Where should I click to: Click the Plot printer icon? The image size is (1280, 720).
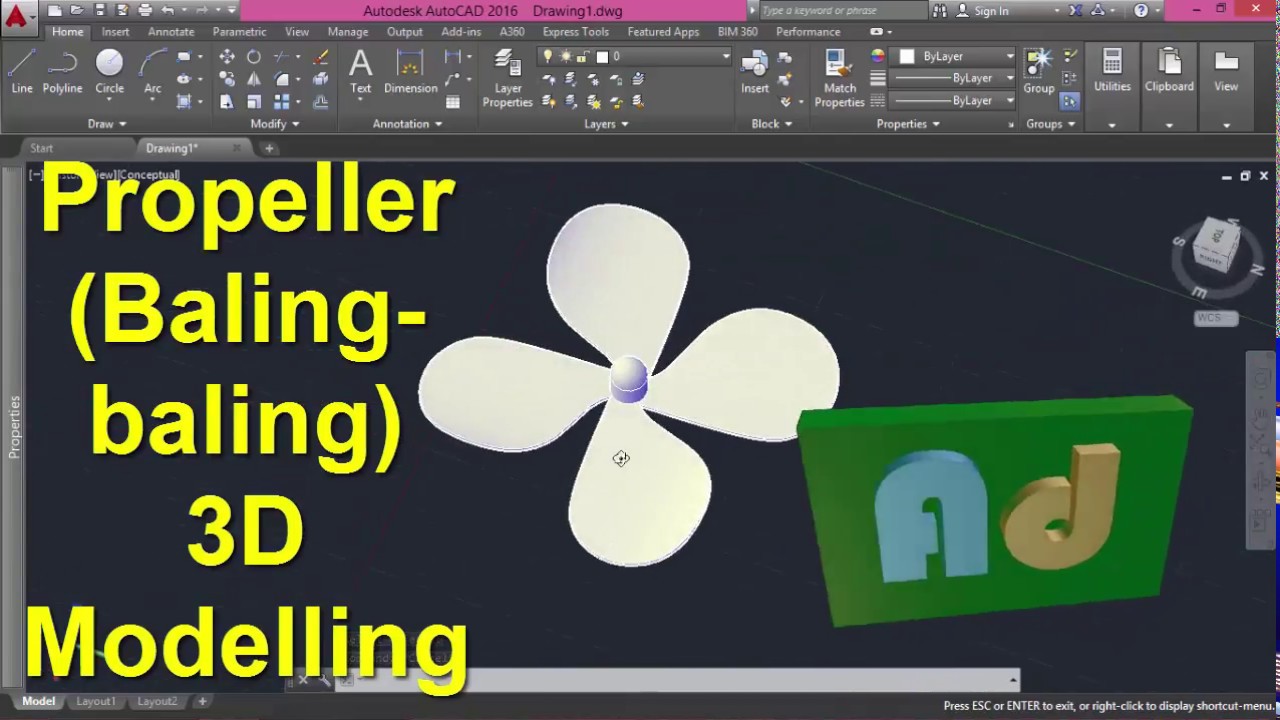145,10
